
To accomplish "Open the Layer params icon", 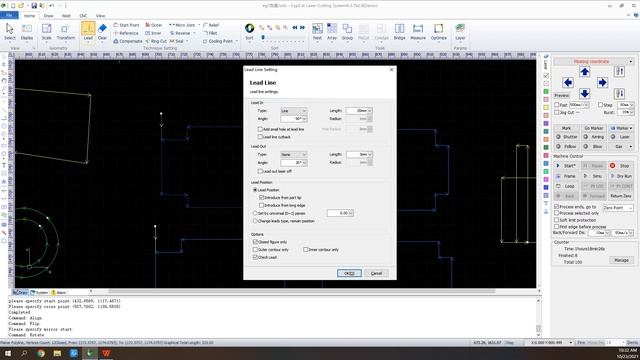I will click(x=460, y=32).
